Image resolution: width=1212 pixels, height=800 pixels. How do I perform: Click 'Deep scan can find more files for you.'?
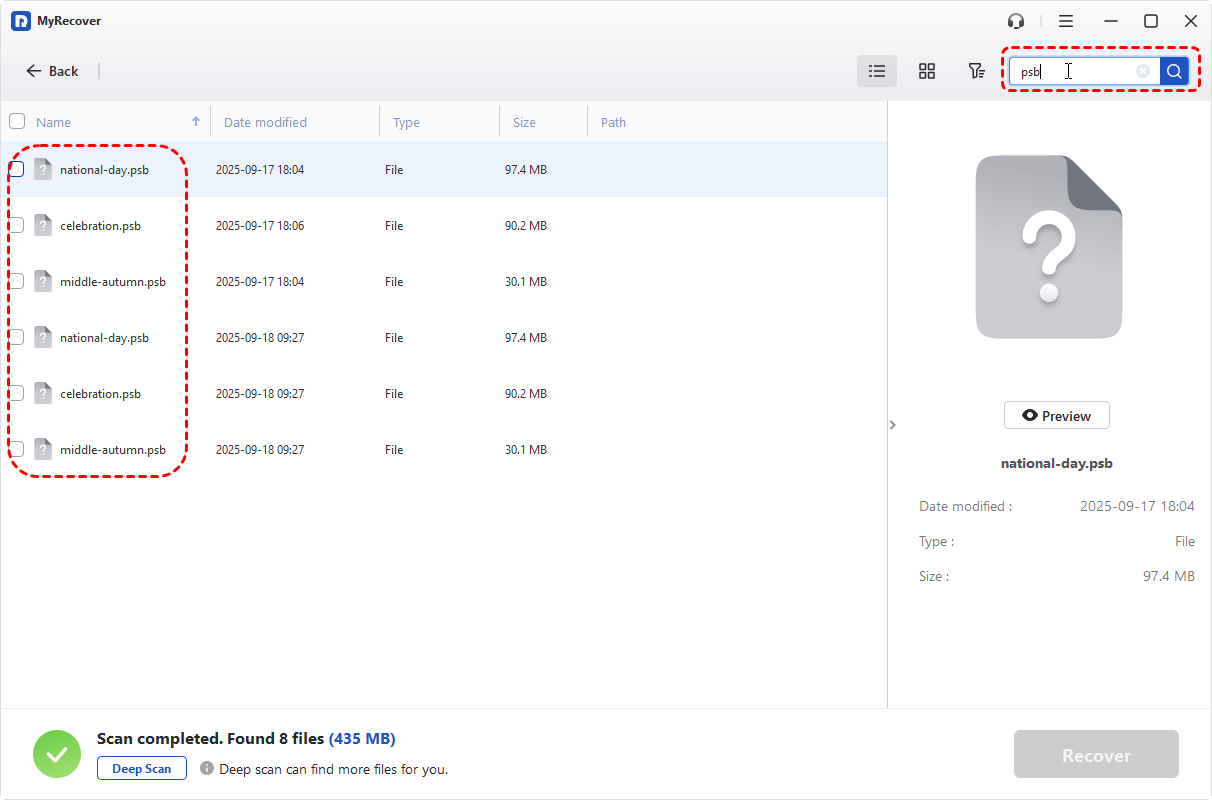(x=333, y=769)
